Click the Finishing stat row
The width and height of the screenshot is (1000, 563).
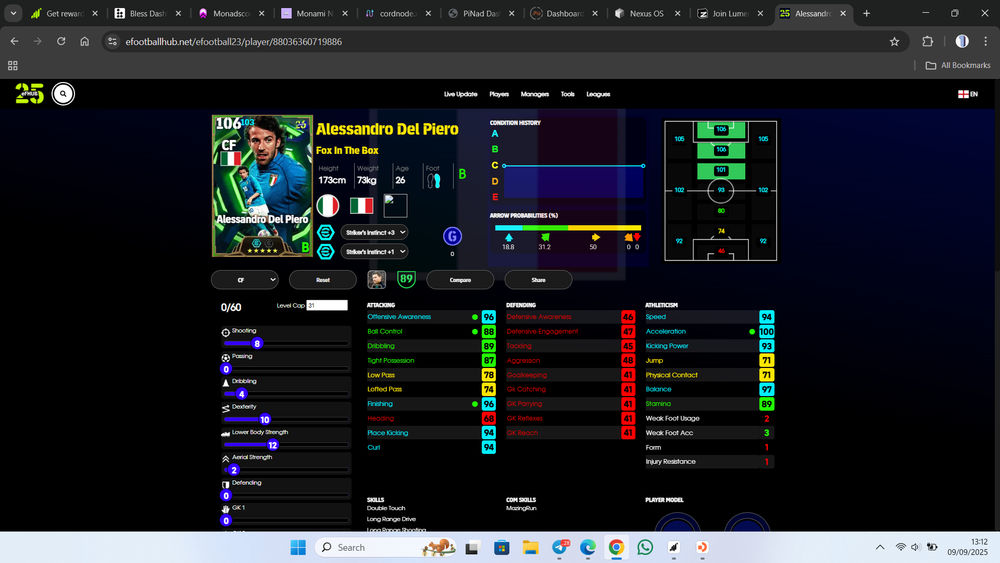click(431, 404)
